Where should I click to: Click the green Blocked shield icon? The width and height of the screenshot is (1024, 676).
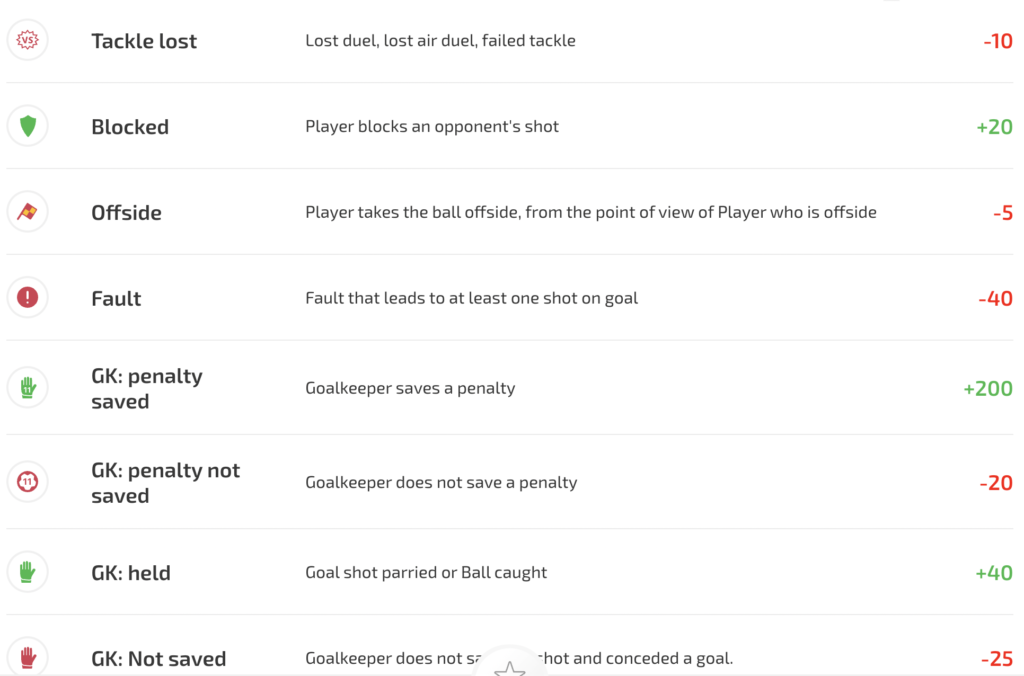(x=28, y=127)
